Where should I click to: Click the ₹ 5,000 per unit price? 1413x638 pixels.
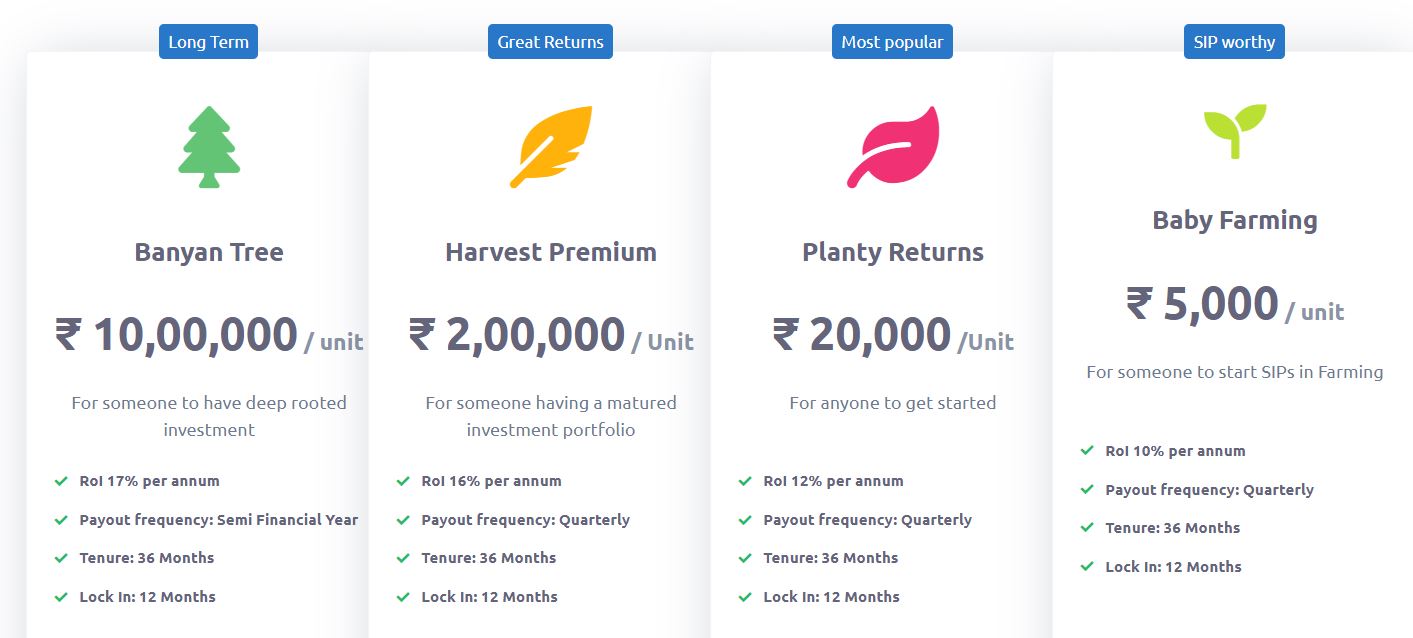point(1235,304)
